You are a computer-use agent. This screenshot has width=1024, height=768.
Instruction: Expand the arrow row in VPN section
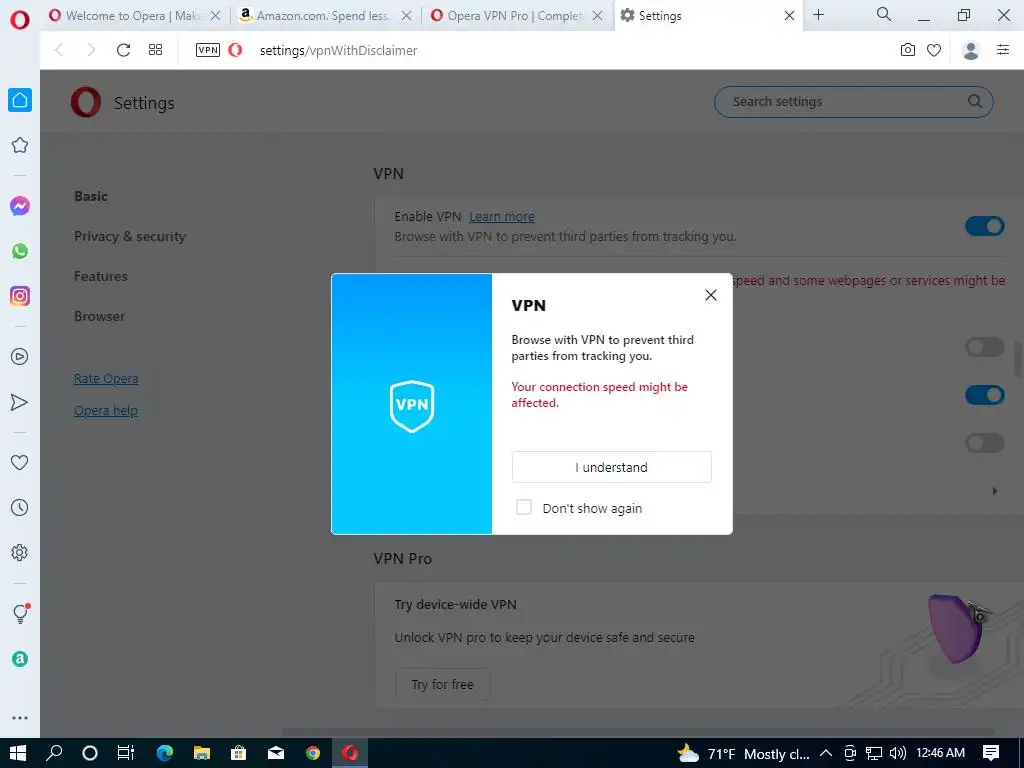(995, 491)
